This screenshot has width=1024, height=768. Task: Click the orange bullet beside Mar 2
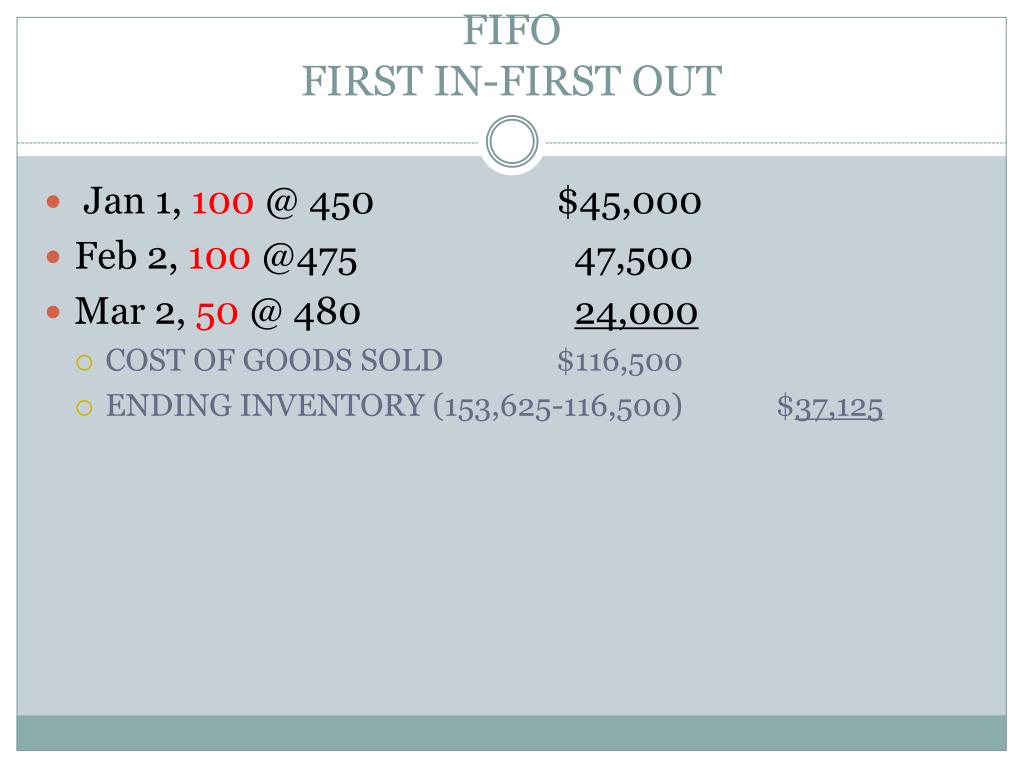(x=54, y=313)
